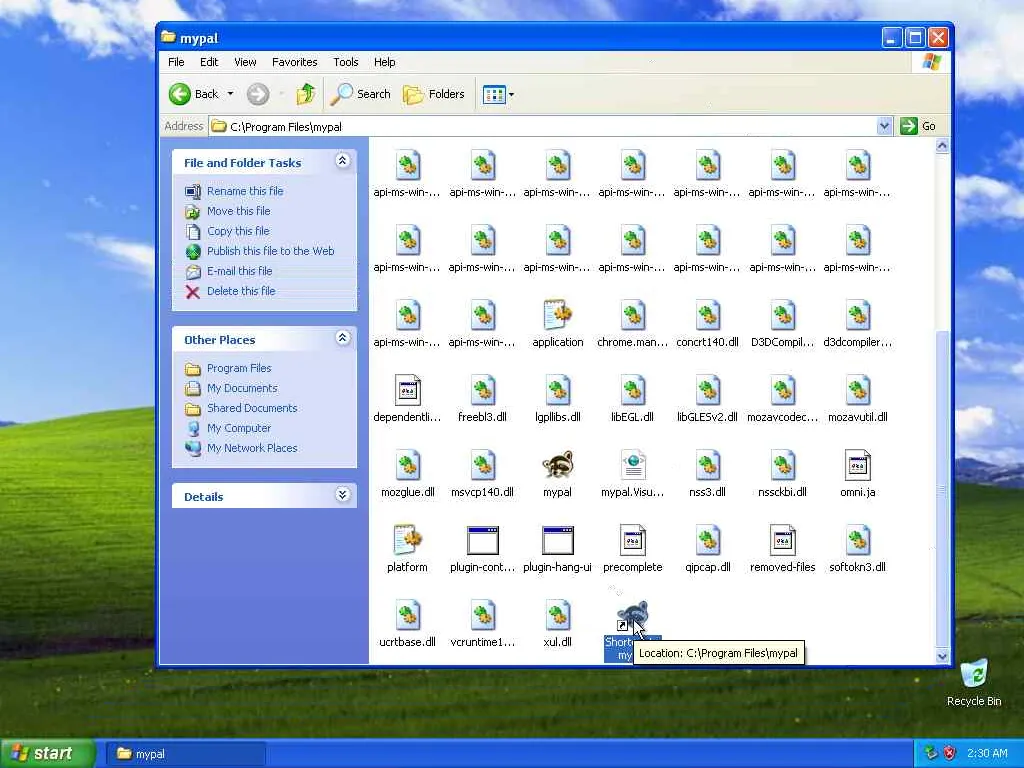
Task: Open the Tools menu
Action: [345, 62]
